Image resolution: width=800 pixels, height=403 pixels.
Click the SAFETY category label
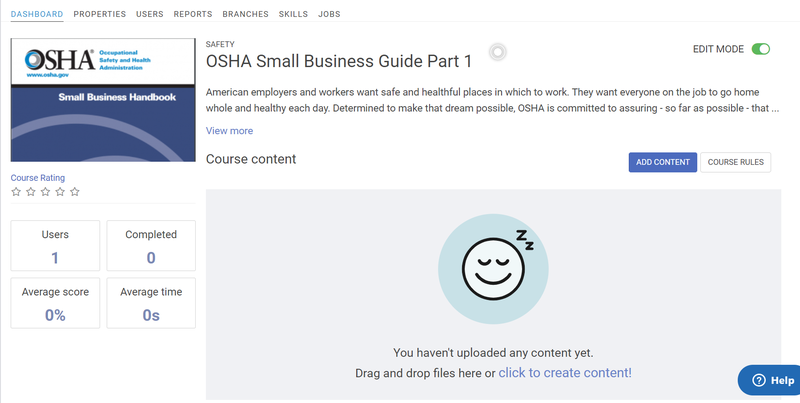click(220, 44)
